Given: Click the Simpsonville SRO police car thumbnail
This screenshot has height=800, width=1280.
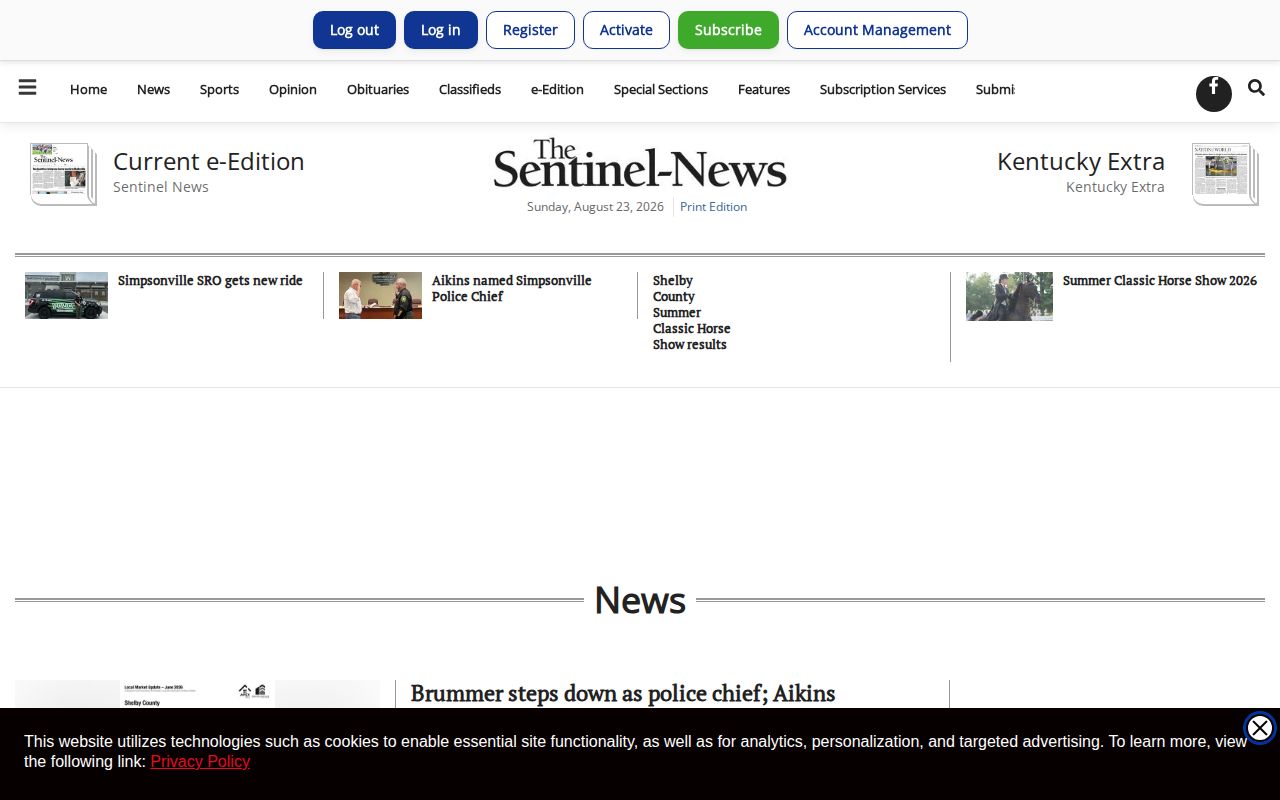Looking at the screenshot, I should click(x=66, y=295).
